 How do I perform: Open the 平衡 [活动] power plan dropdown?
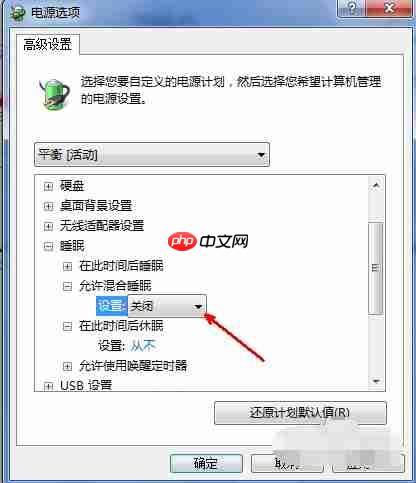point(152,155)
